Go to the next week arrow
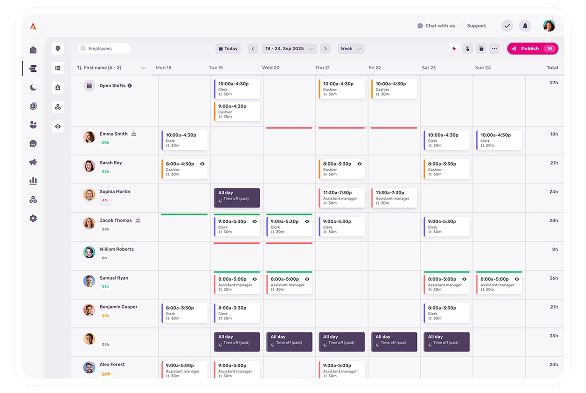 point(326,49)
